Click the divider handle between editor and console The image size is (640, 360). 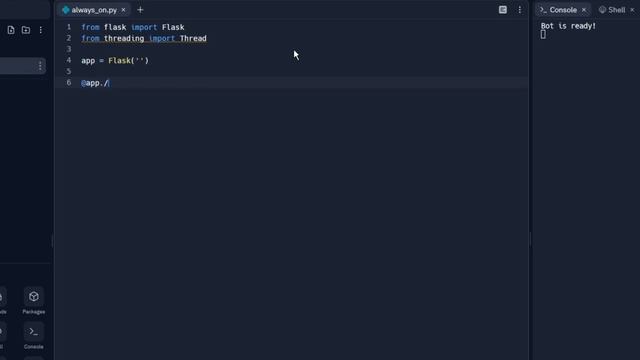pos(530,240)
